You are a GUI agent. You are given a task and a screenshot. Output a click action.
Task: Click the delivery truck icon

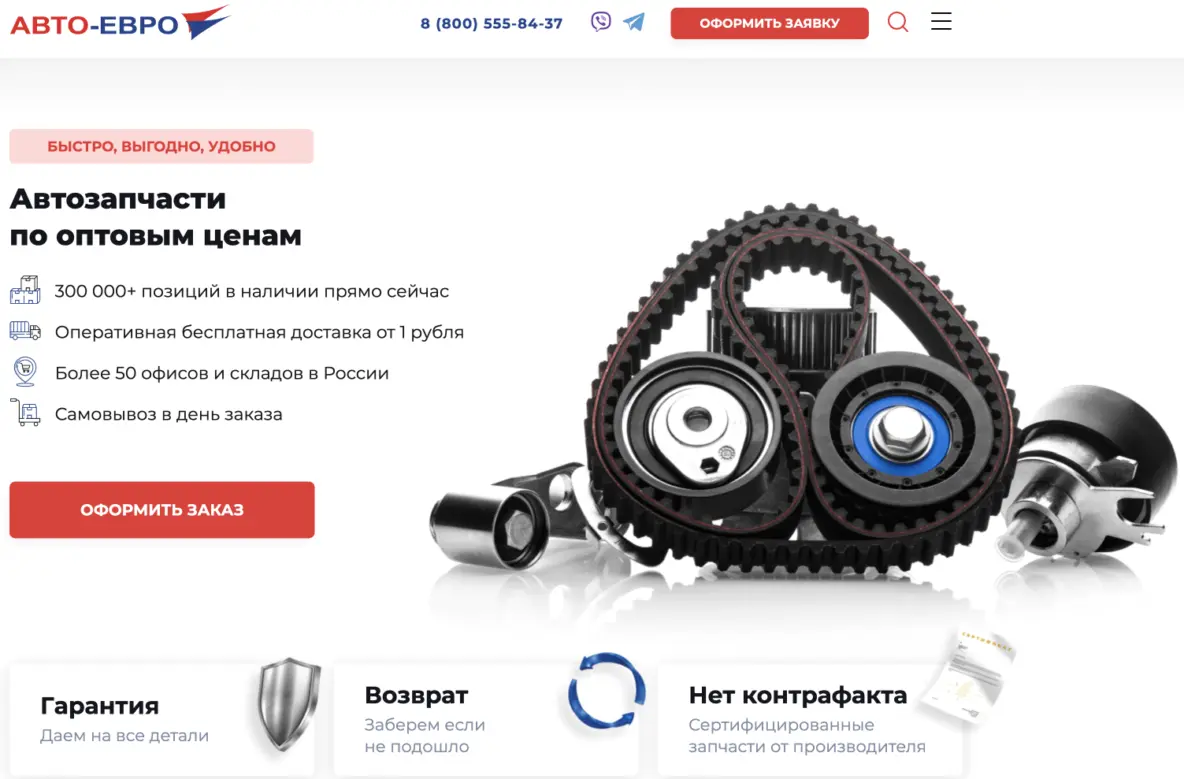(x=25, y=331)
